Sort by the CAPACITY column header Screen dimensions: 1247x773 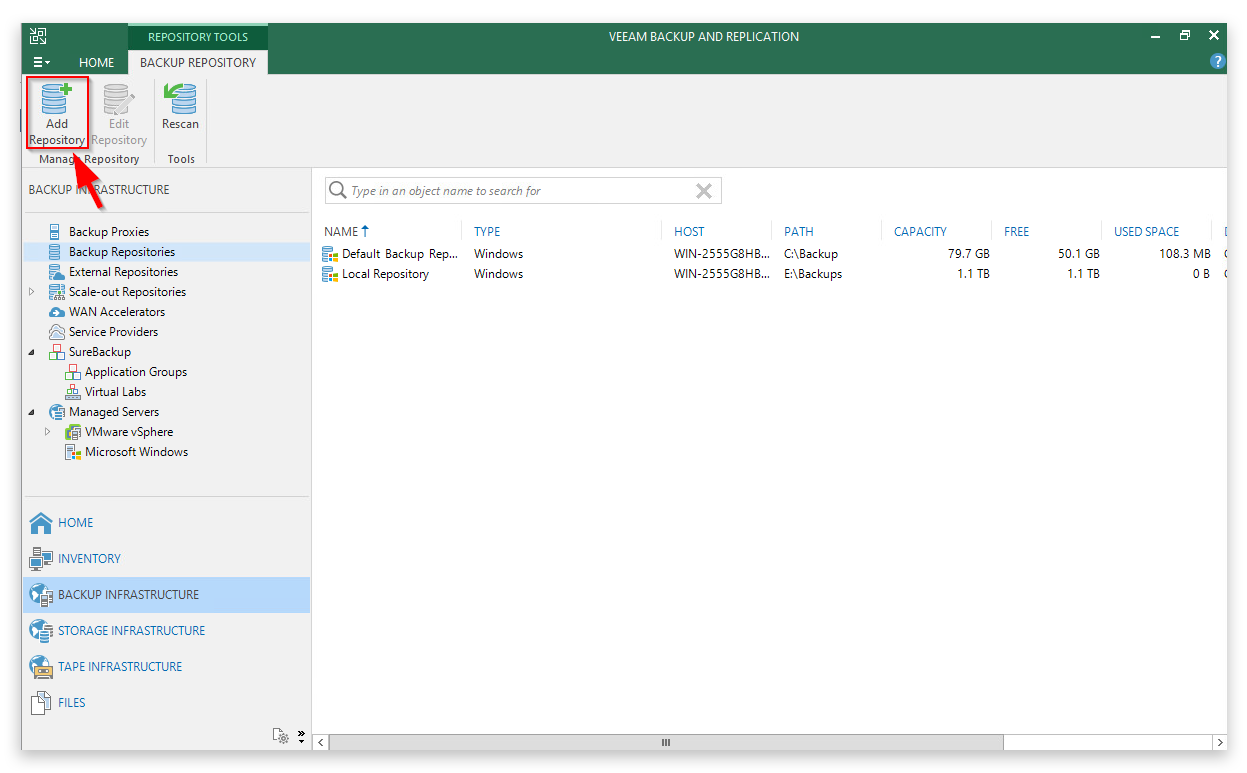click(920, 232)
